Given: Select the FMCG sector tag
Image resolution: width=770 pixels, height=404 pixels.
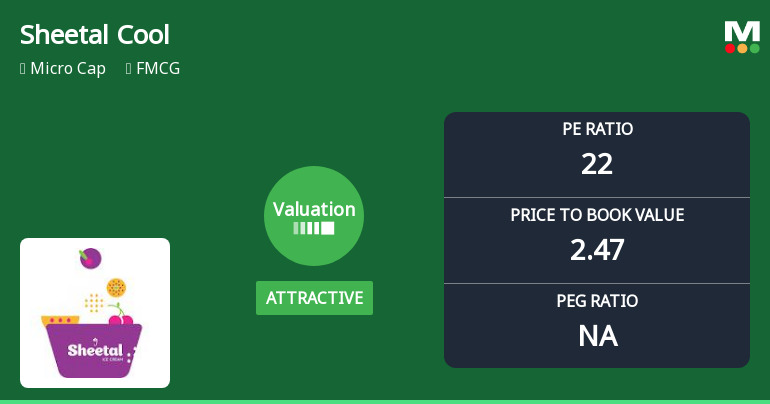Looking at the screenshot, I should [158, 69].
